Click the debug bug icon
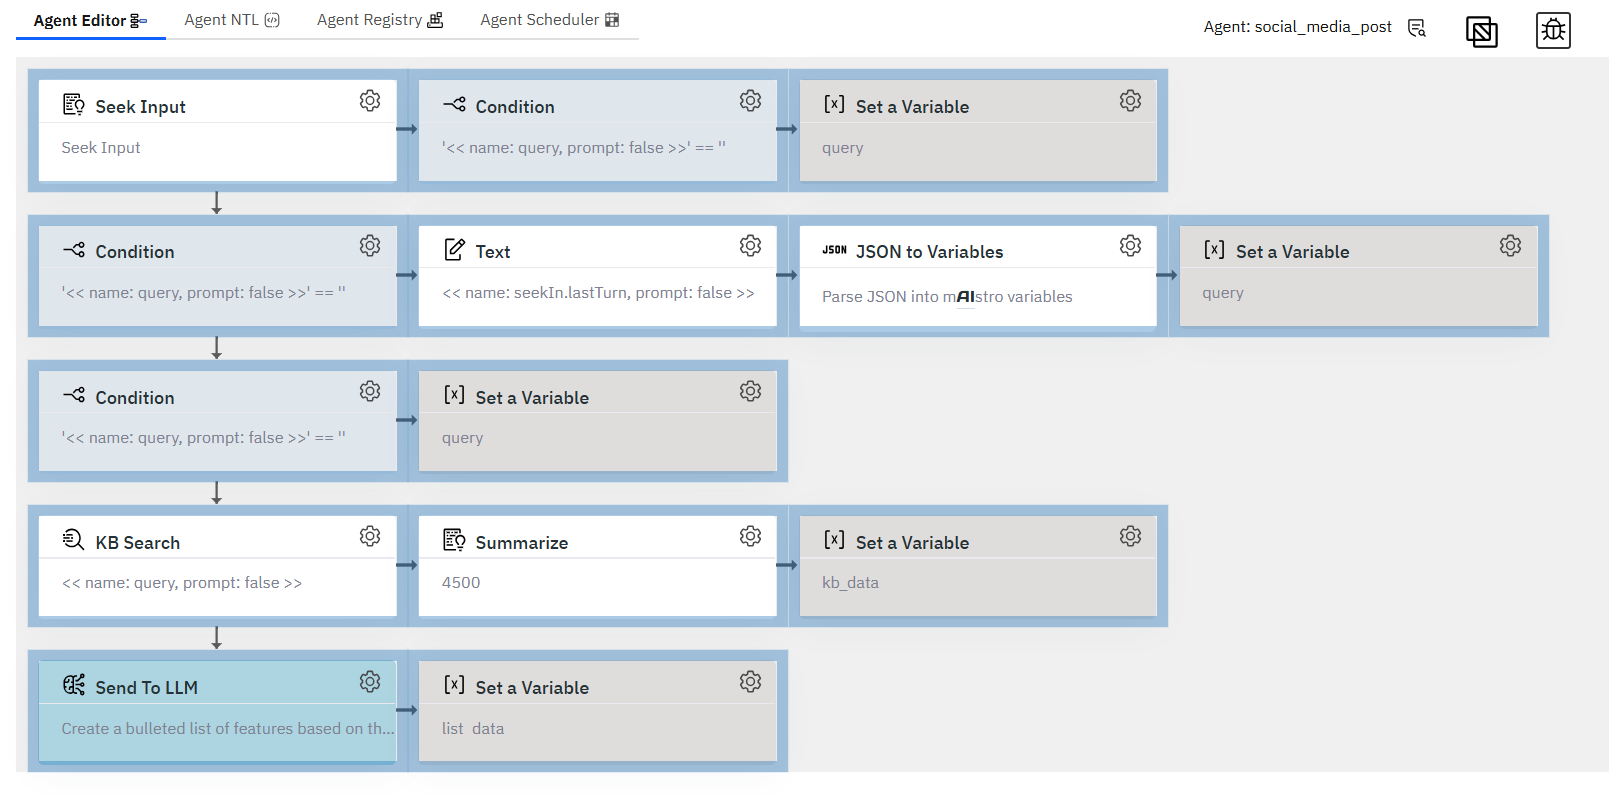Screen dimensions: 1609x794 1553,31
